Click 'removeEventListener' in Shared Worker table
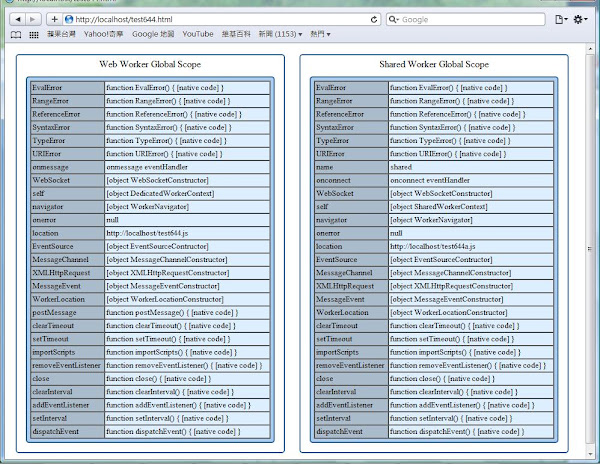This screenshot has width=600, height=464. click(x=351, y=365)
